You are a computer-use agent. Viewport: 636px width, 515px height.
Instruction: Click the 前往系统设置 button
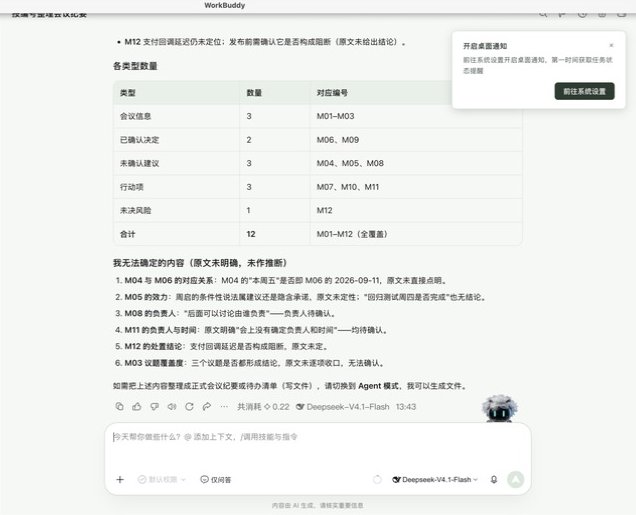pyautogui.click(x=584, y=91)
